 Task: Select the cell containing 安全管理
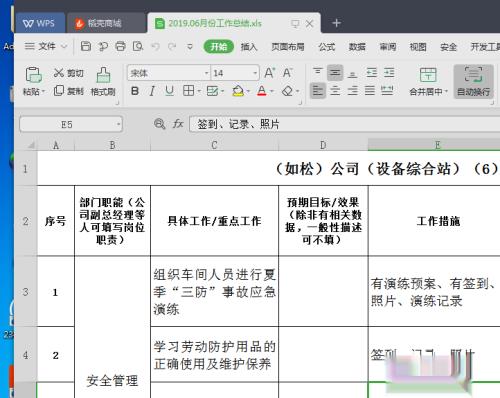pyautogui.click(x=112, y=327)
